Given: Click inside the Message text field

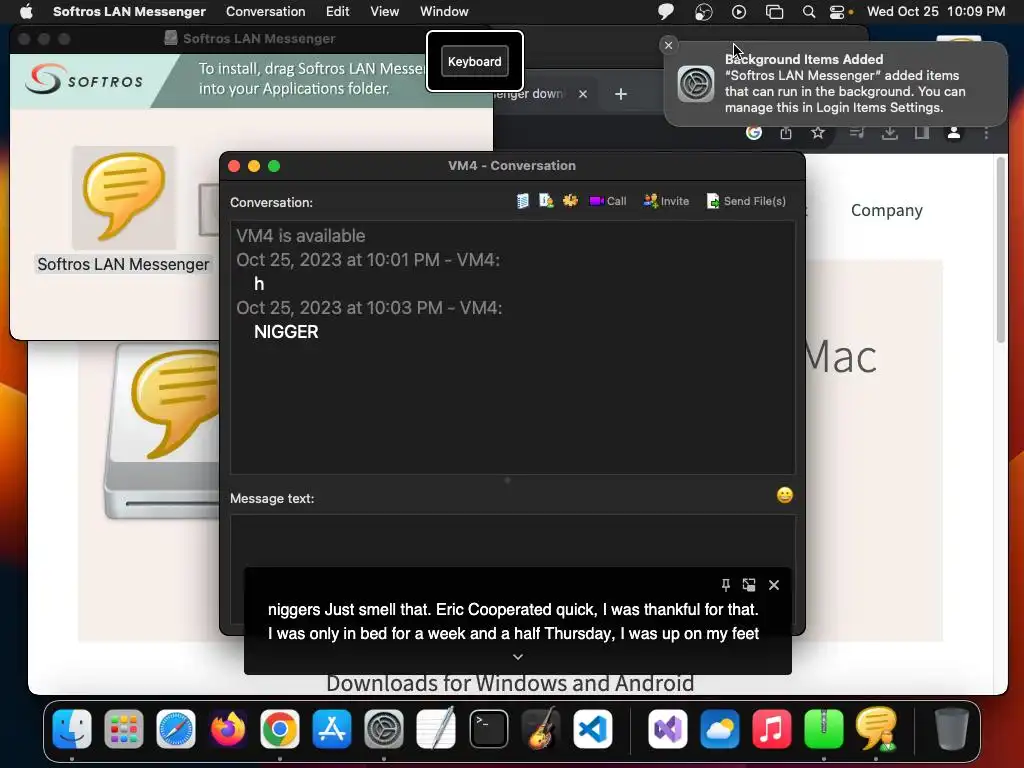Looking at the screenshot, I should coord(513,541).
